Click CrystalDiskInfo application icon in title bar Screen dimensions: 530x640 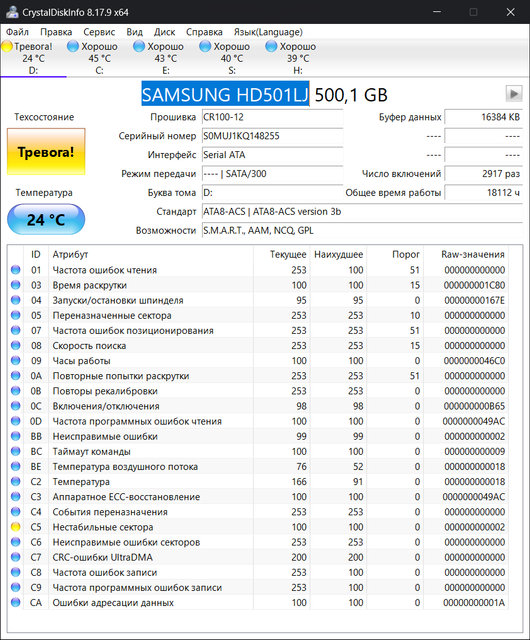point(12,12)
